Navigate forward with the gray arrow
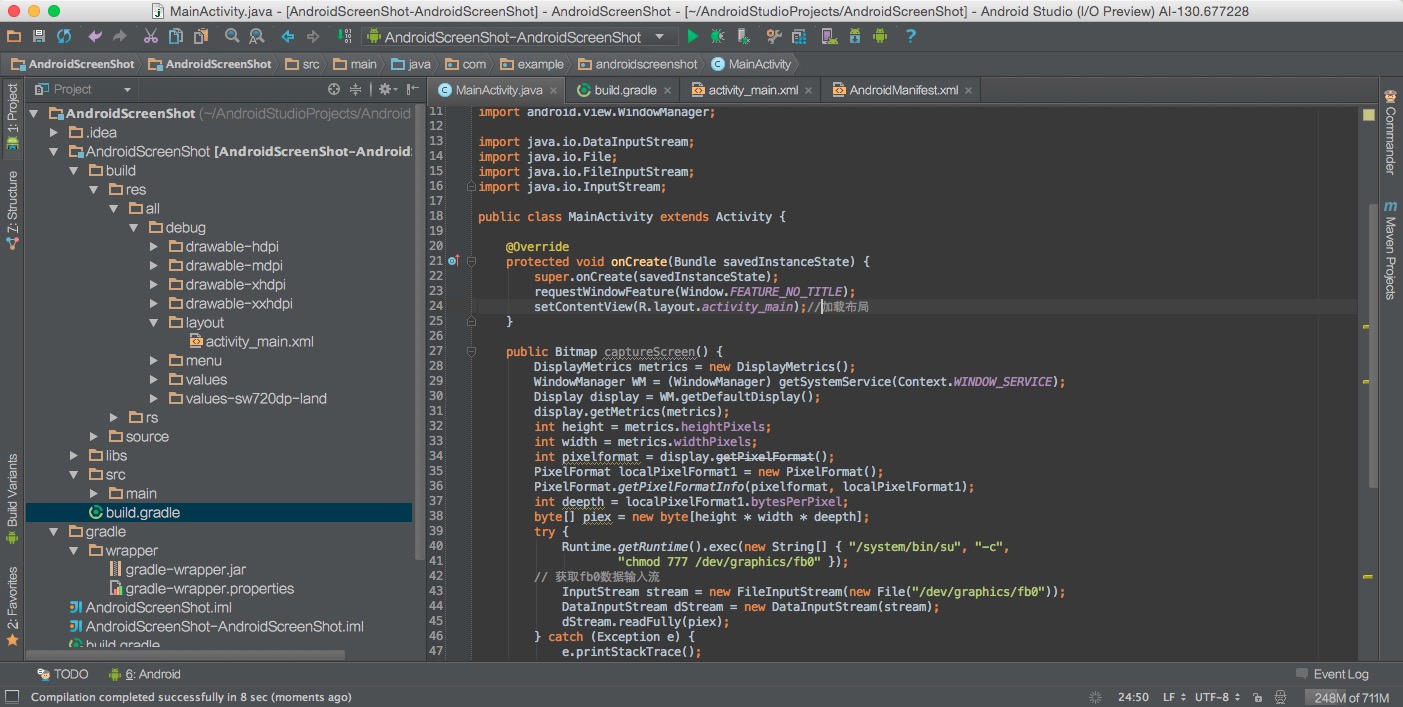This screenshot has width=1403, height=707. coord(313,36)
